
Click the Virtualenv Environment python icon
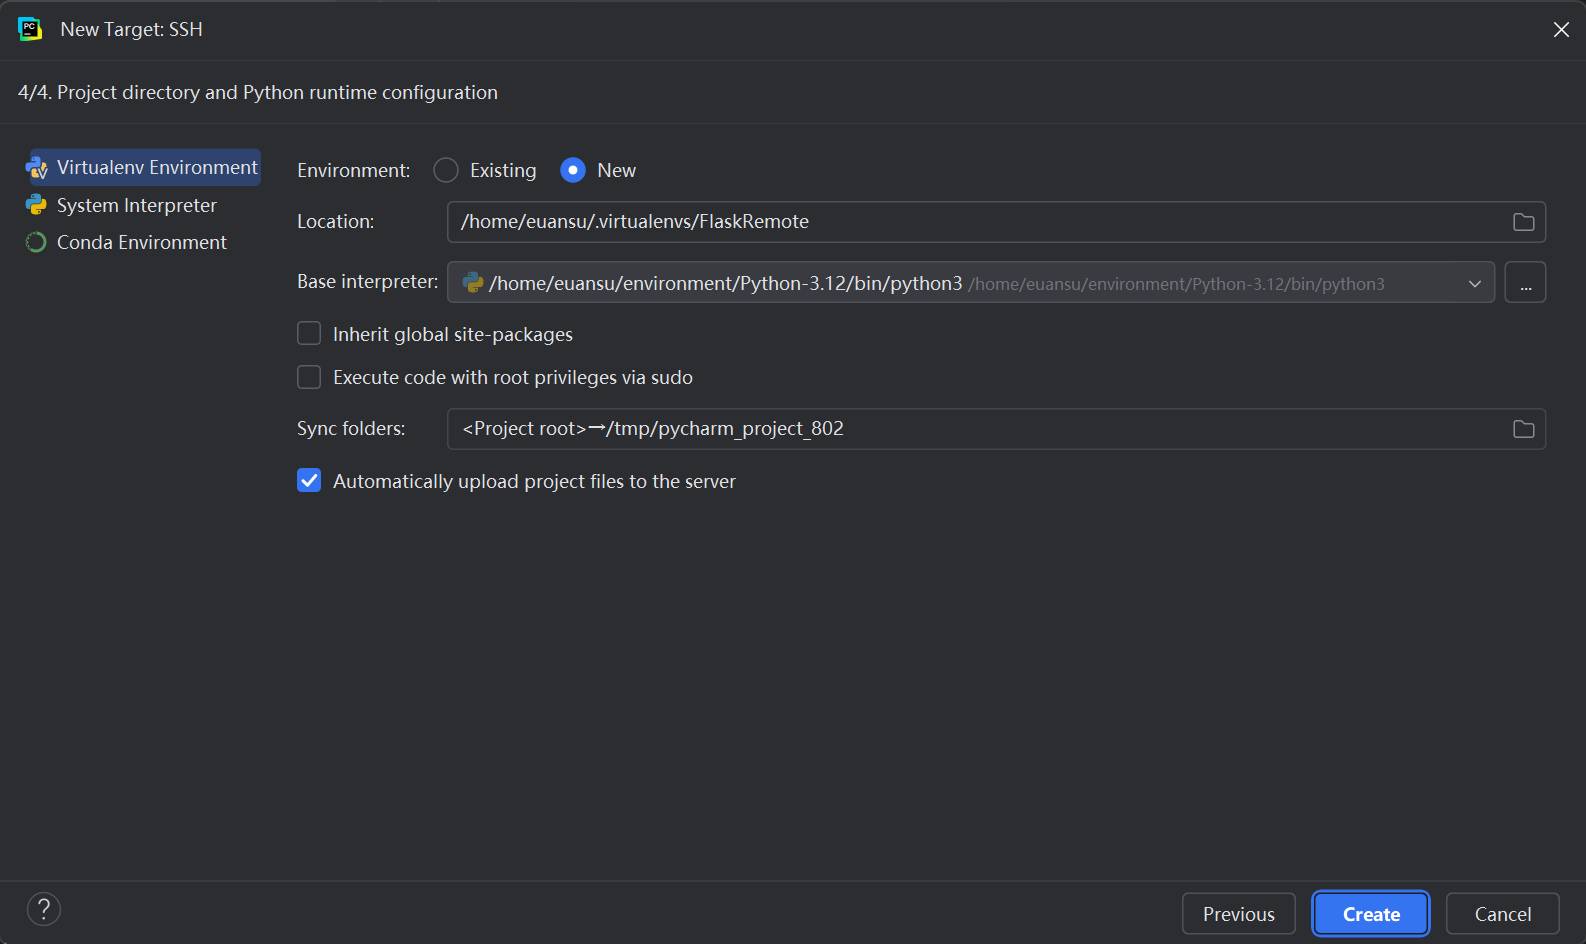(37, 168)
